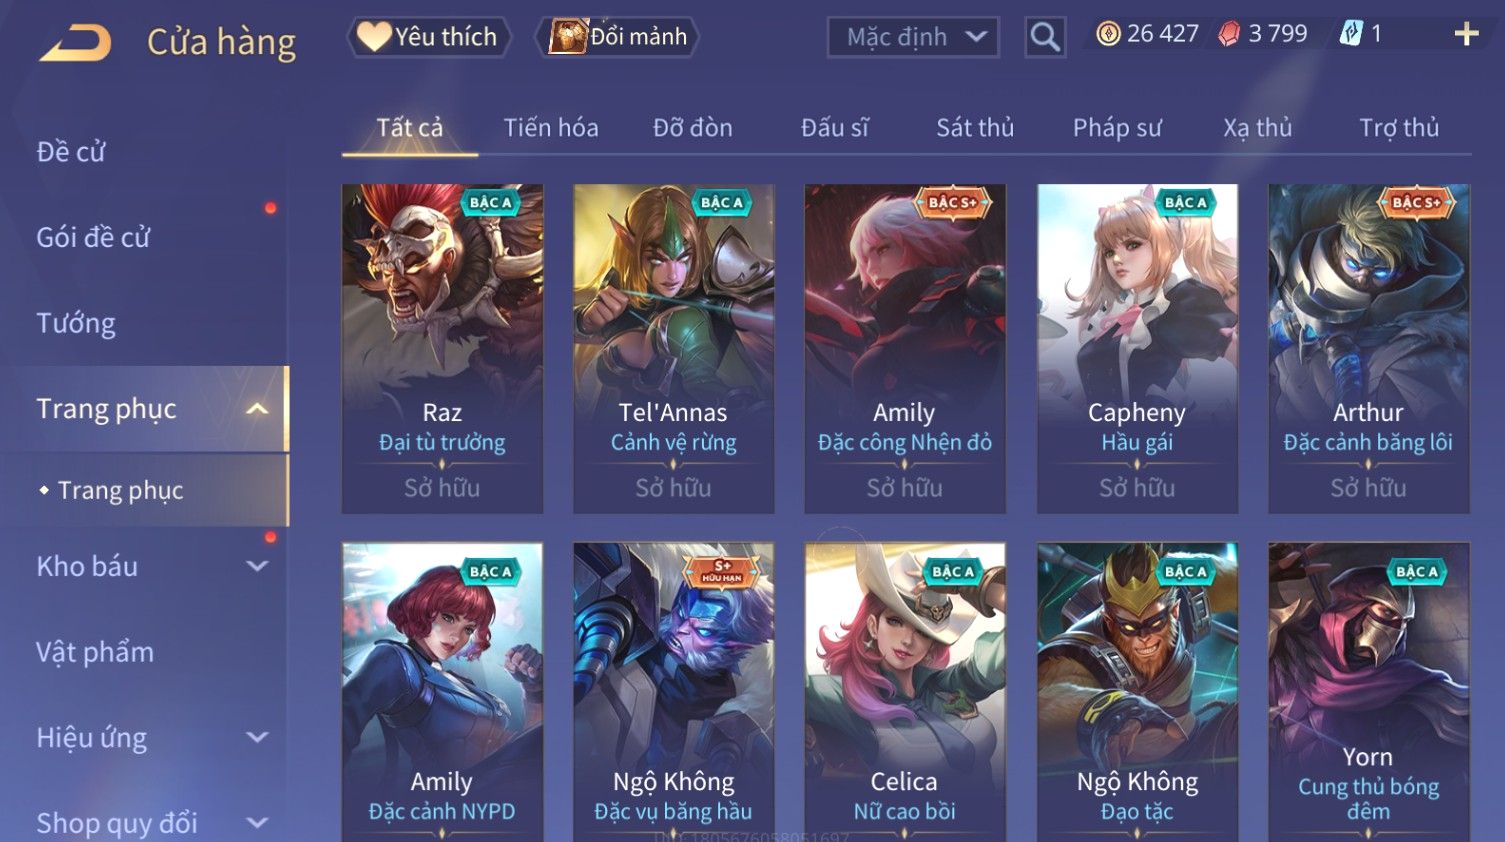The height and width of the screenshot is (842, 1505).
Task: Switch to the Sát thủ tab
Action: coord(975,128)
